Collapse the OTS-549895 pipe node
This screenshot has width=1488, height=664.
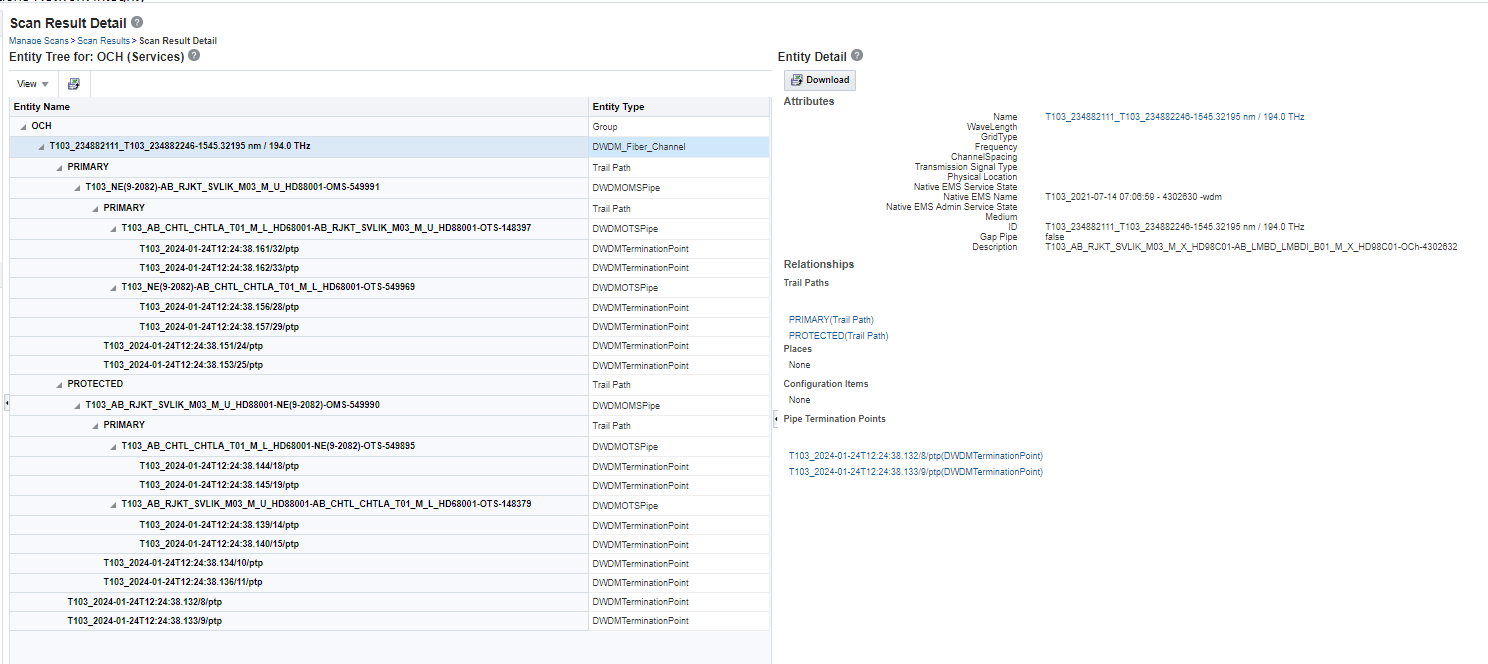[113, 447]
